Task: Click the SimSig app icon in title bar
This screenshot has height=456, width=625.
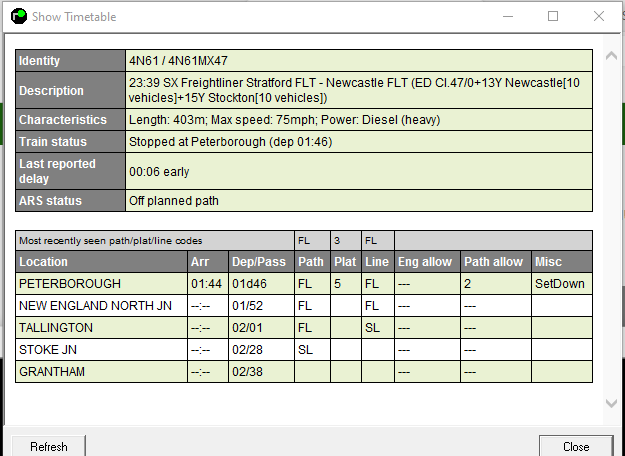Action: (x=19, y=16)
